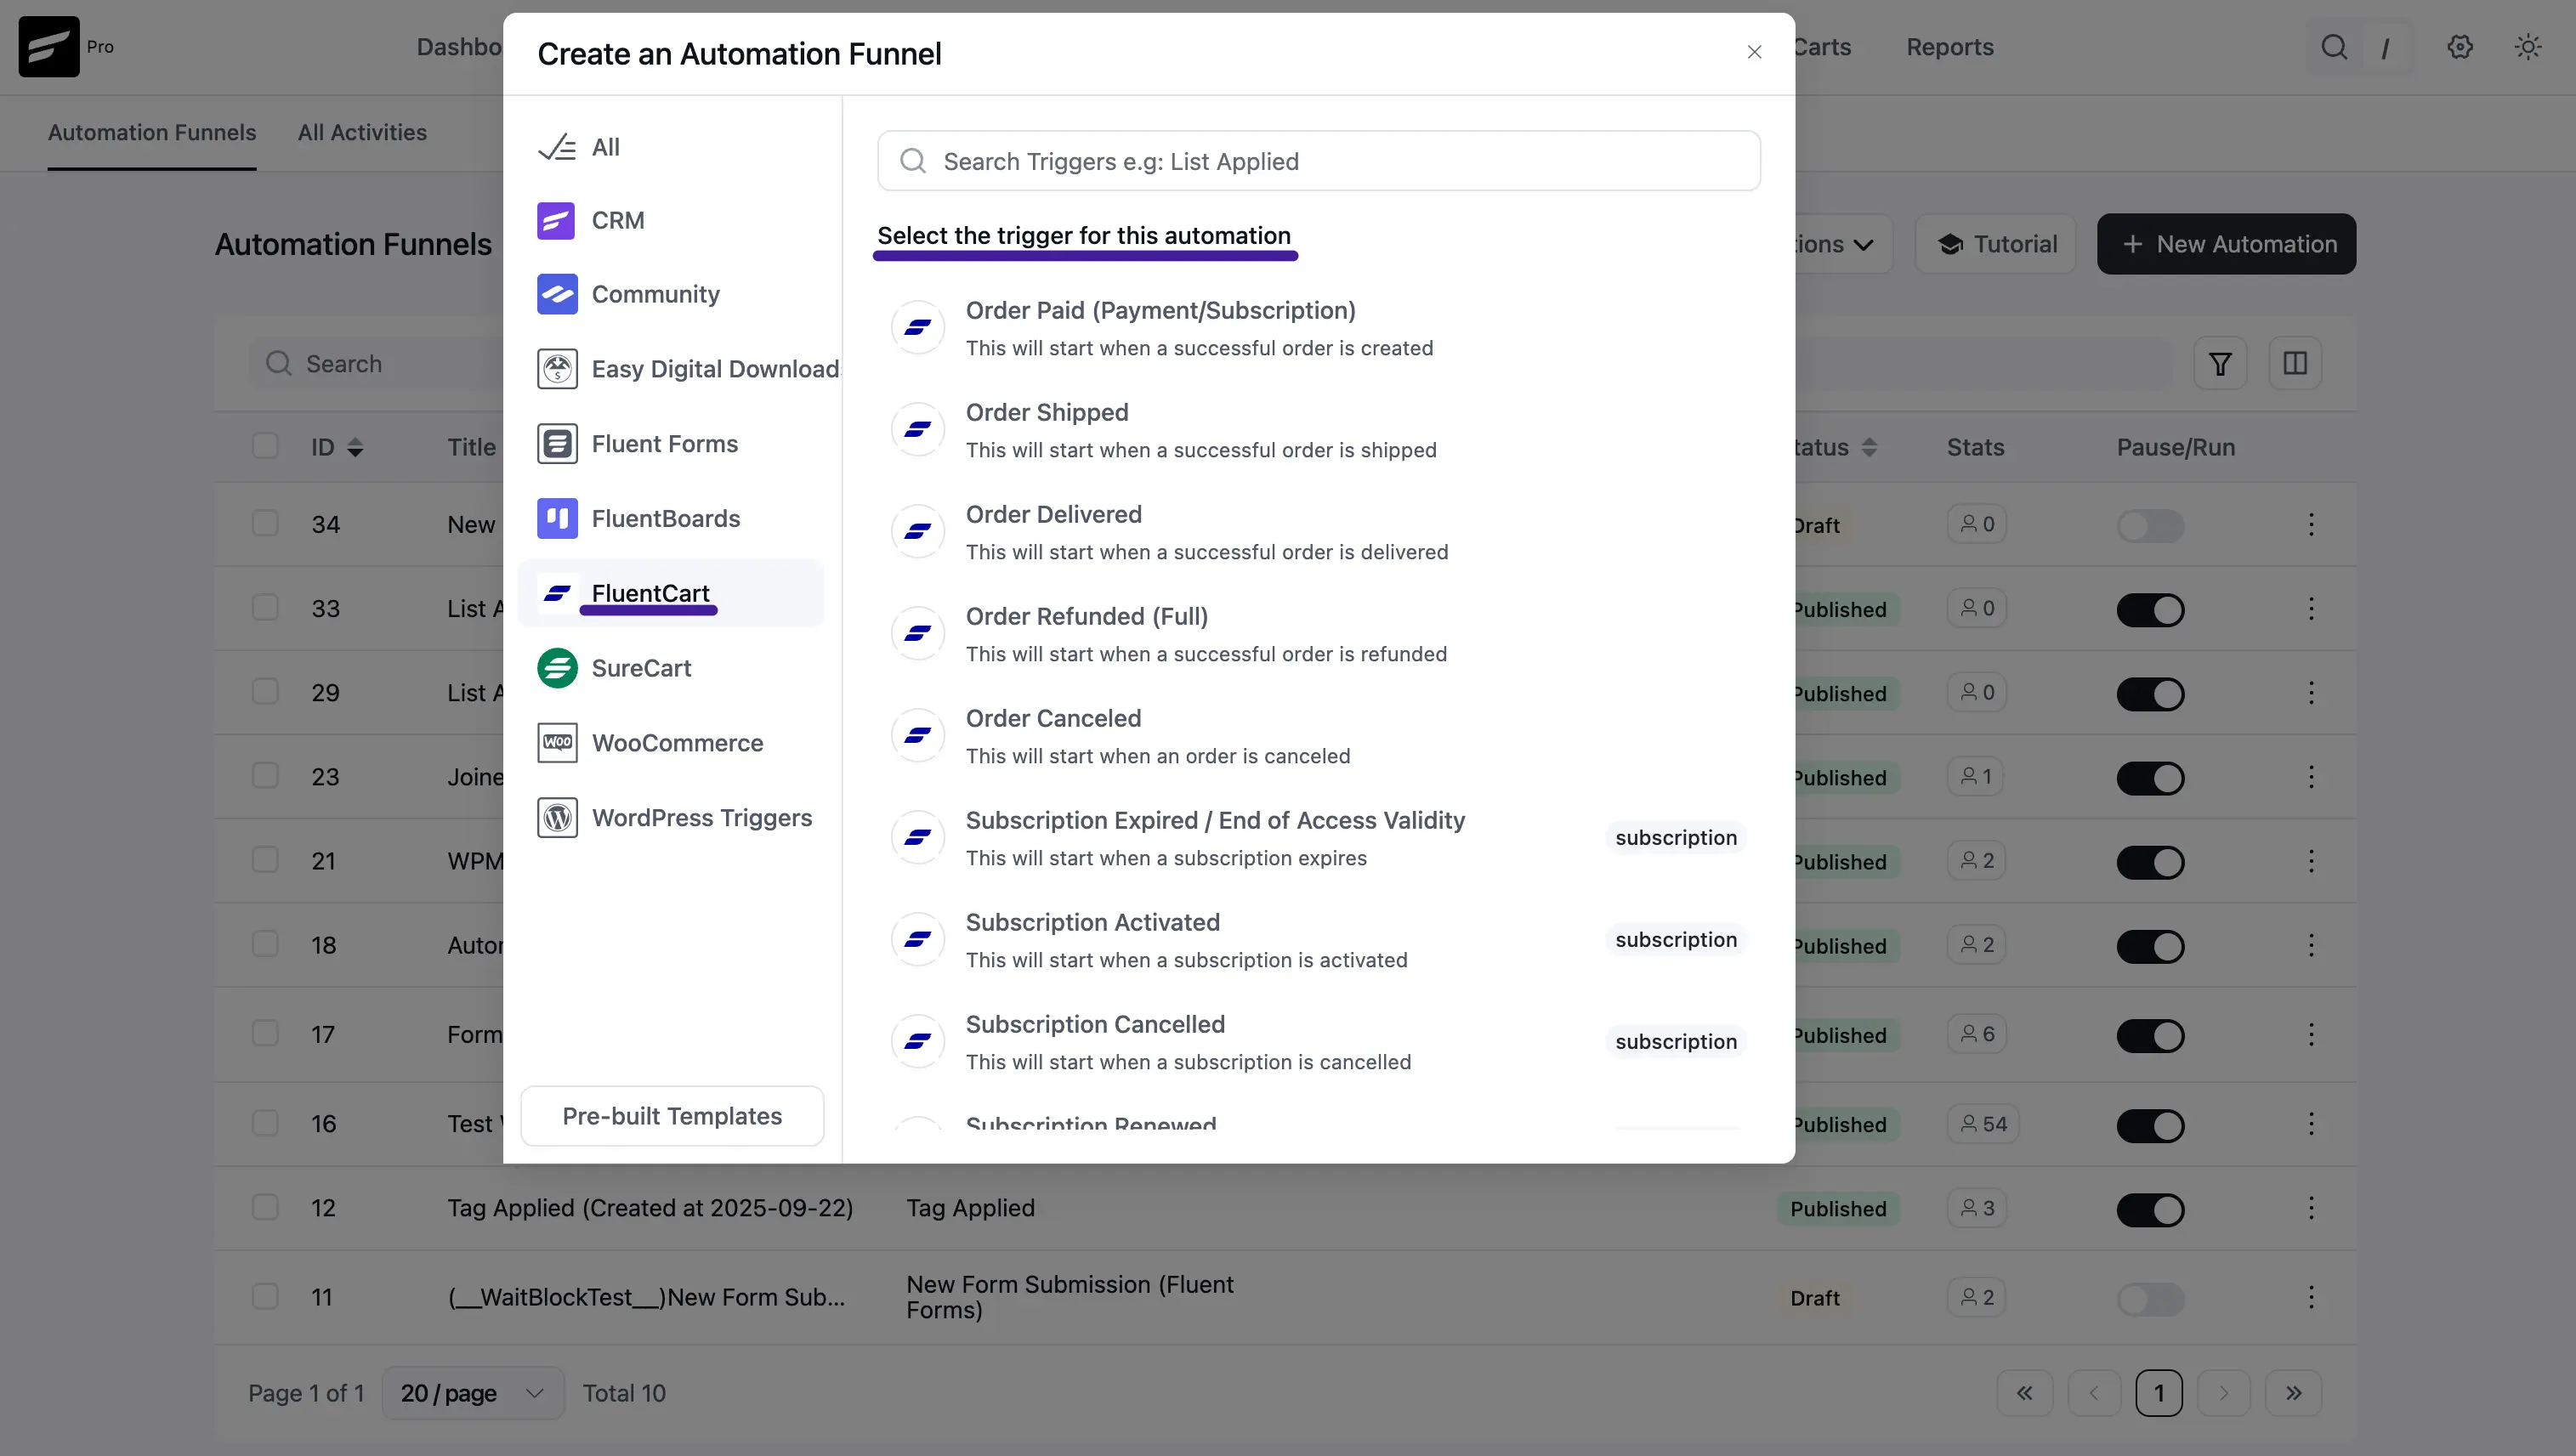This screenshot has height=1456, width=2576.
Task: Click the Order Canceled trigger icon
Action: [x=918, y=735]
